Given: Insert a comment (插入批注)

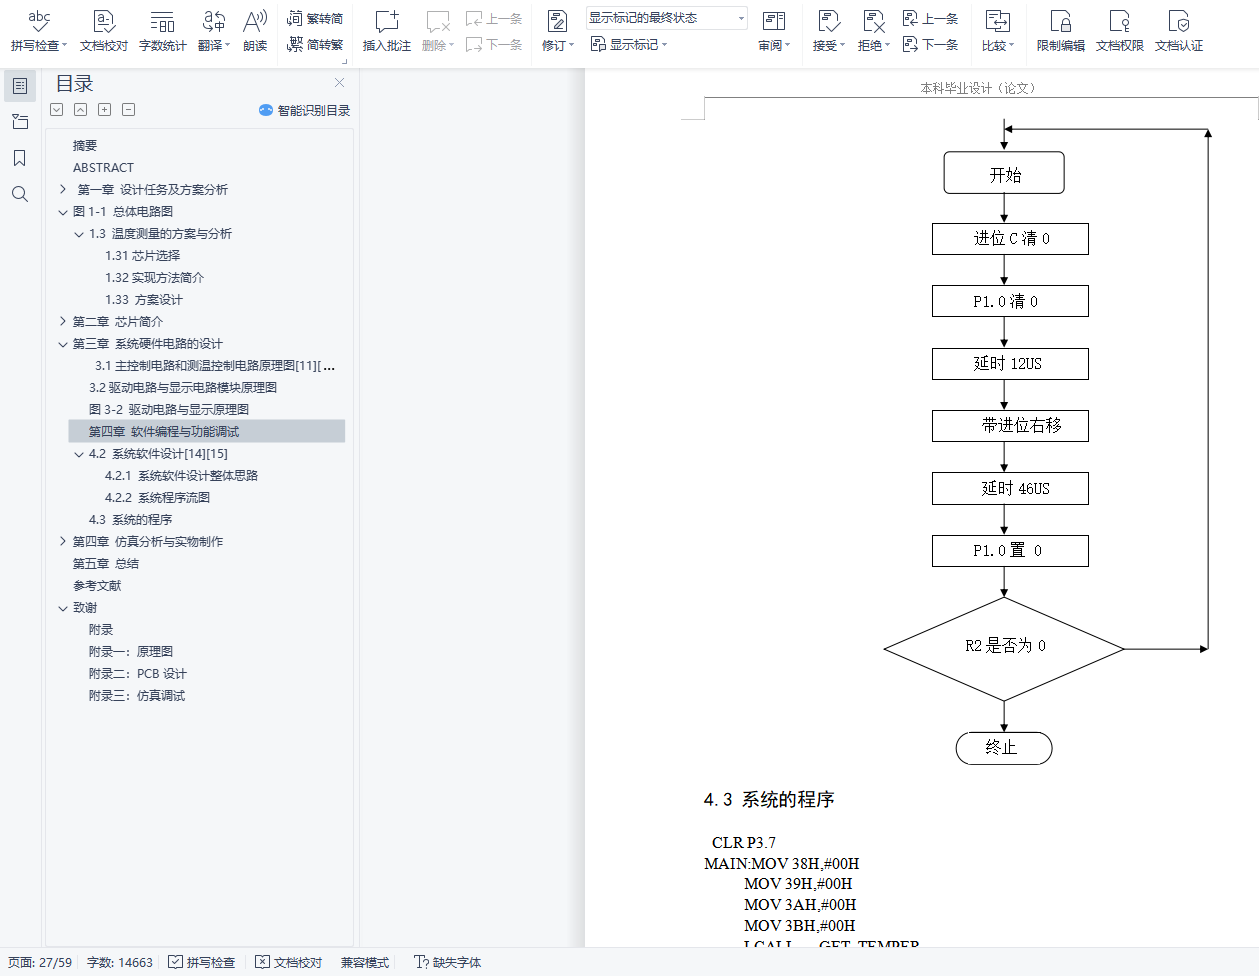Looking at the screenshot, I should [x=387, y=30].
